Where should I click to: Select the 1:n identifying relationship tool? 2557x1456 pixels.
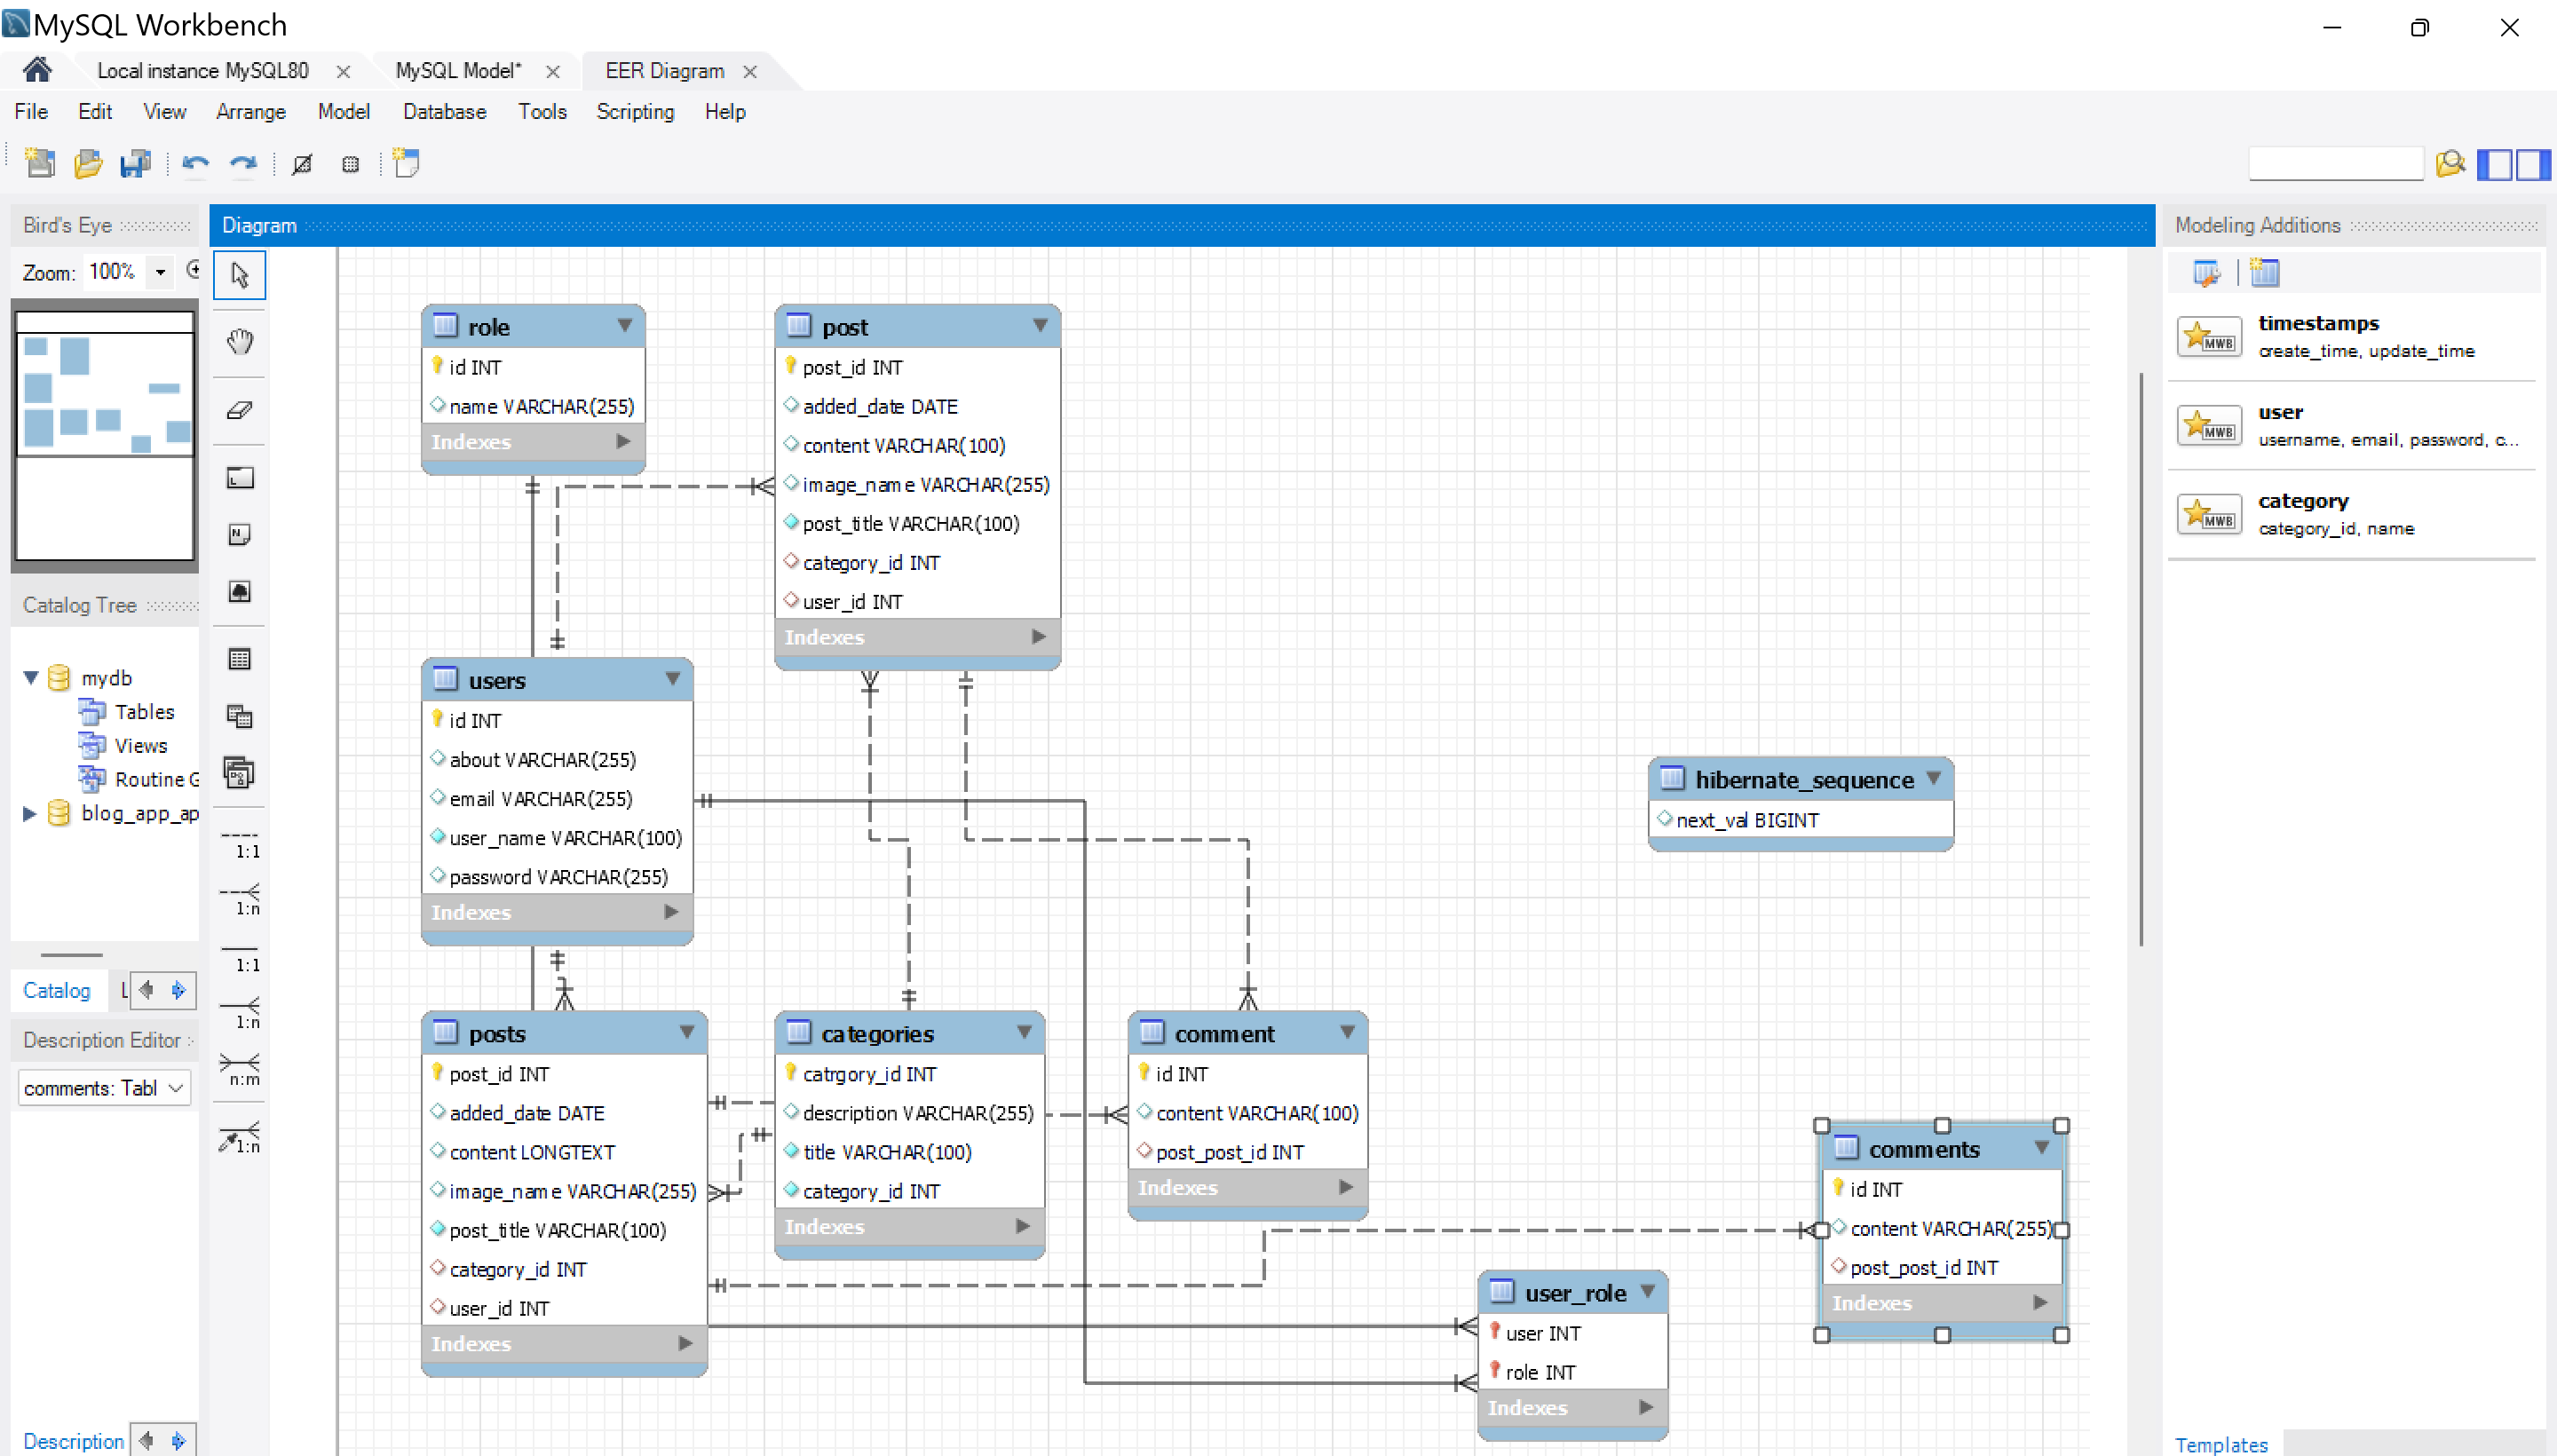coord(239,1013)
